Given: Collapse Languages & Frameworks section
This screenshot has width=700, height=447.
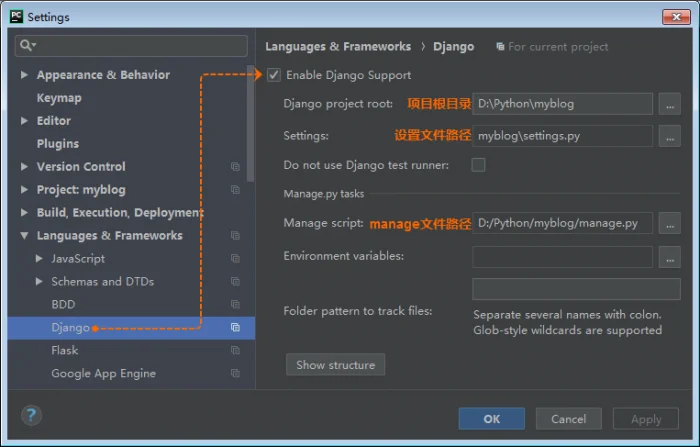Looking at the screenshot, I should (x=24, y=235).
